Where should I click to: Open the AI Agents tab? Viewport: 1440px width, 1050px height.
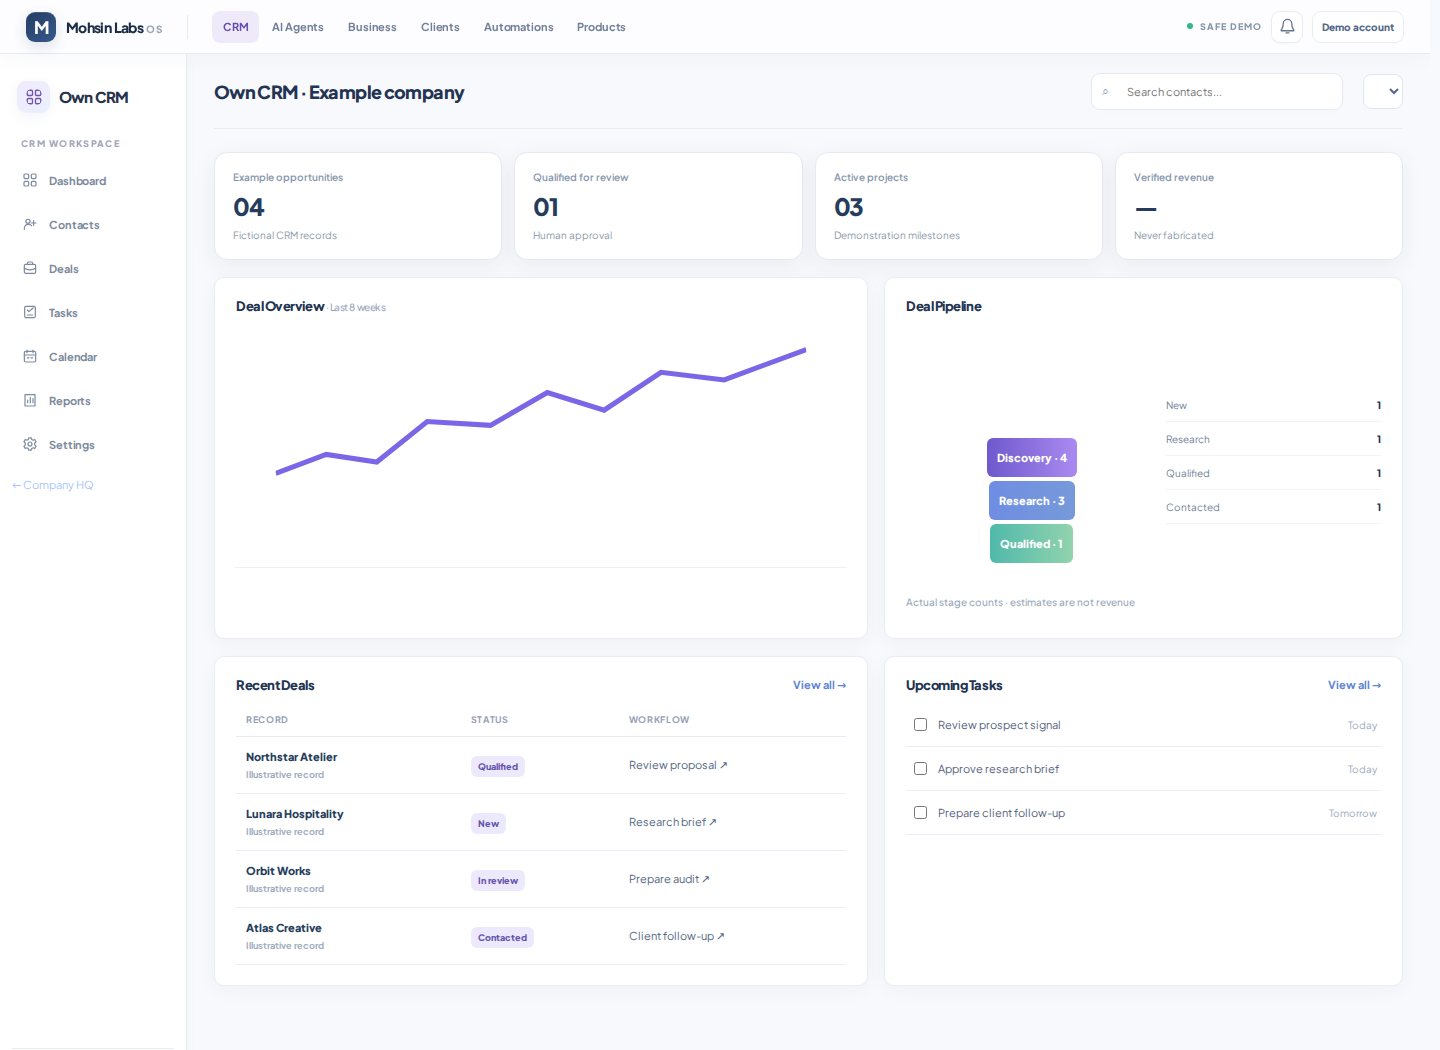(298, 27)
